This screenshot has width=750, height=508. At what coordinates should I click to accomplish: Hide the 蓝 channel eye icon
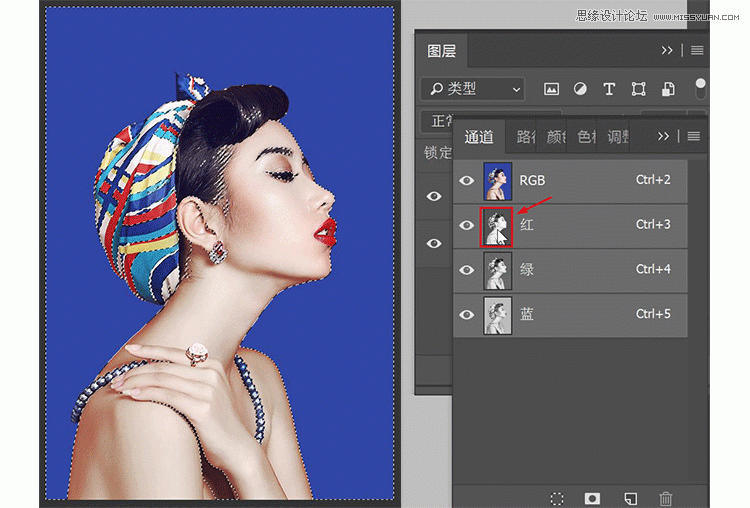click(x=466, y=315)
